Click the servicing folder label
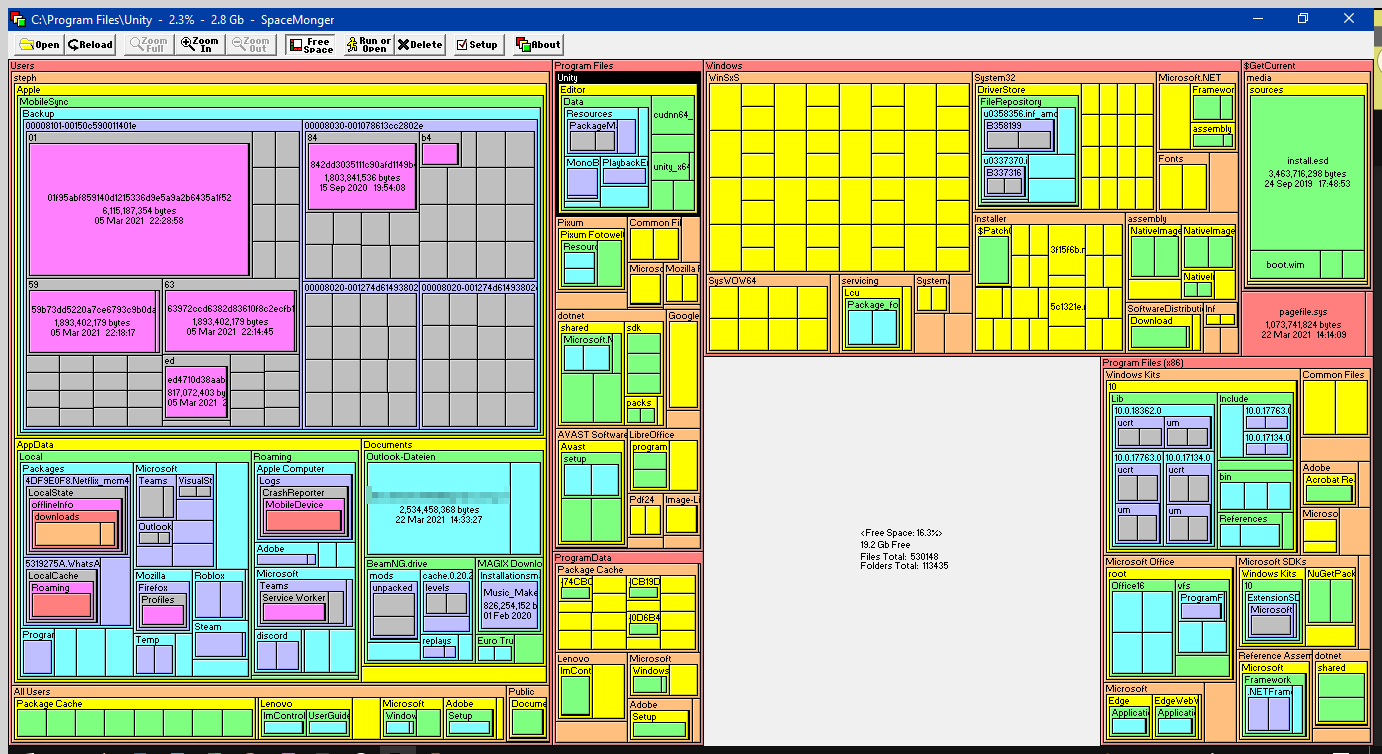 860,281
